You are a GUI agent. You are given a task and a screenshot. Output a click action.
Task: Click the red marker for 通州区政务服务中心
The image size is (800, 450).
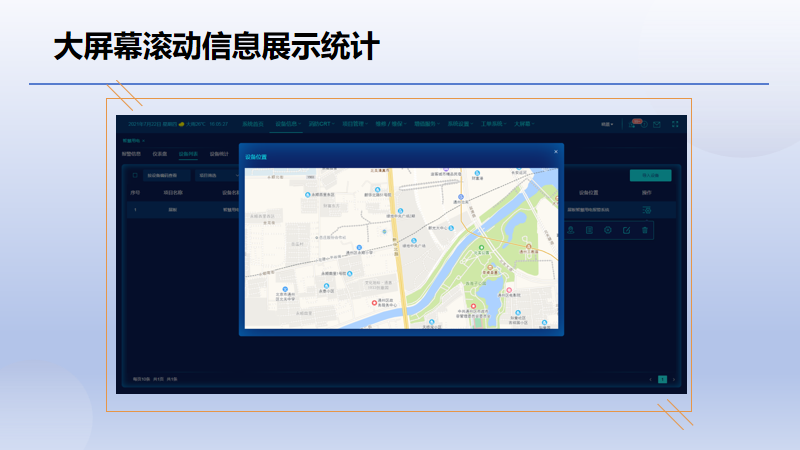click(374, 303)
